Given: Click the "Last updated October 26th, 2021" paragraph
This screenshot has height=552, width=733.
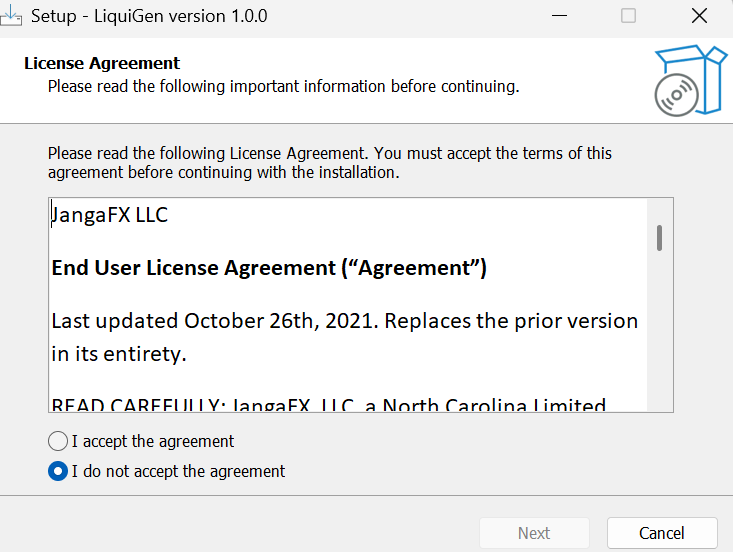Looking at the screenshot, I should (345, 337).
